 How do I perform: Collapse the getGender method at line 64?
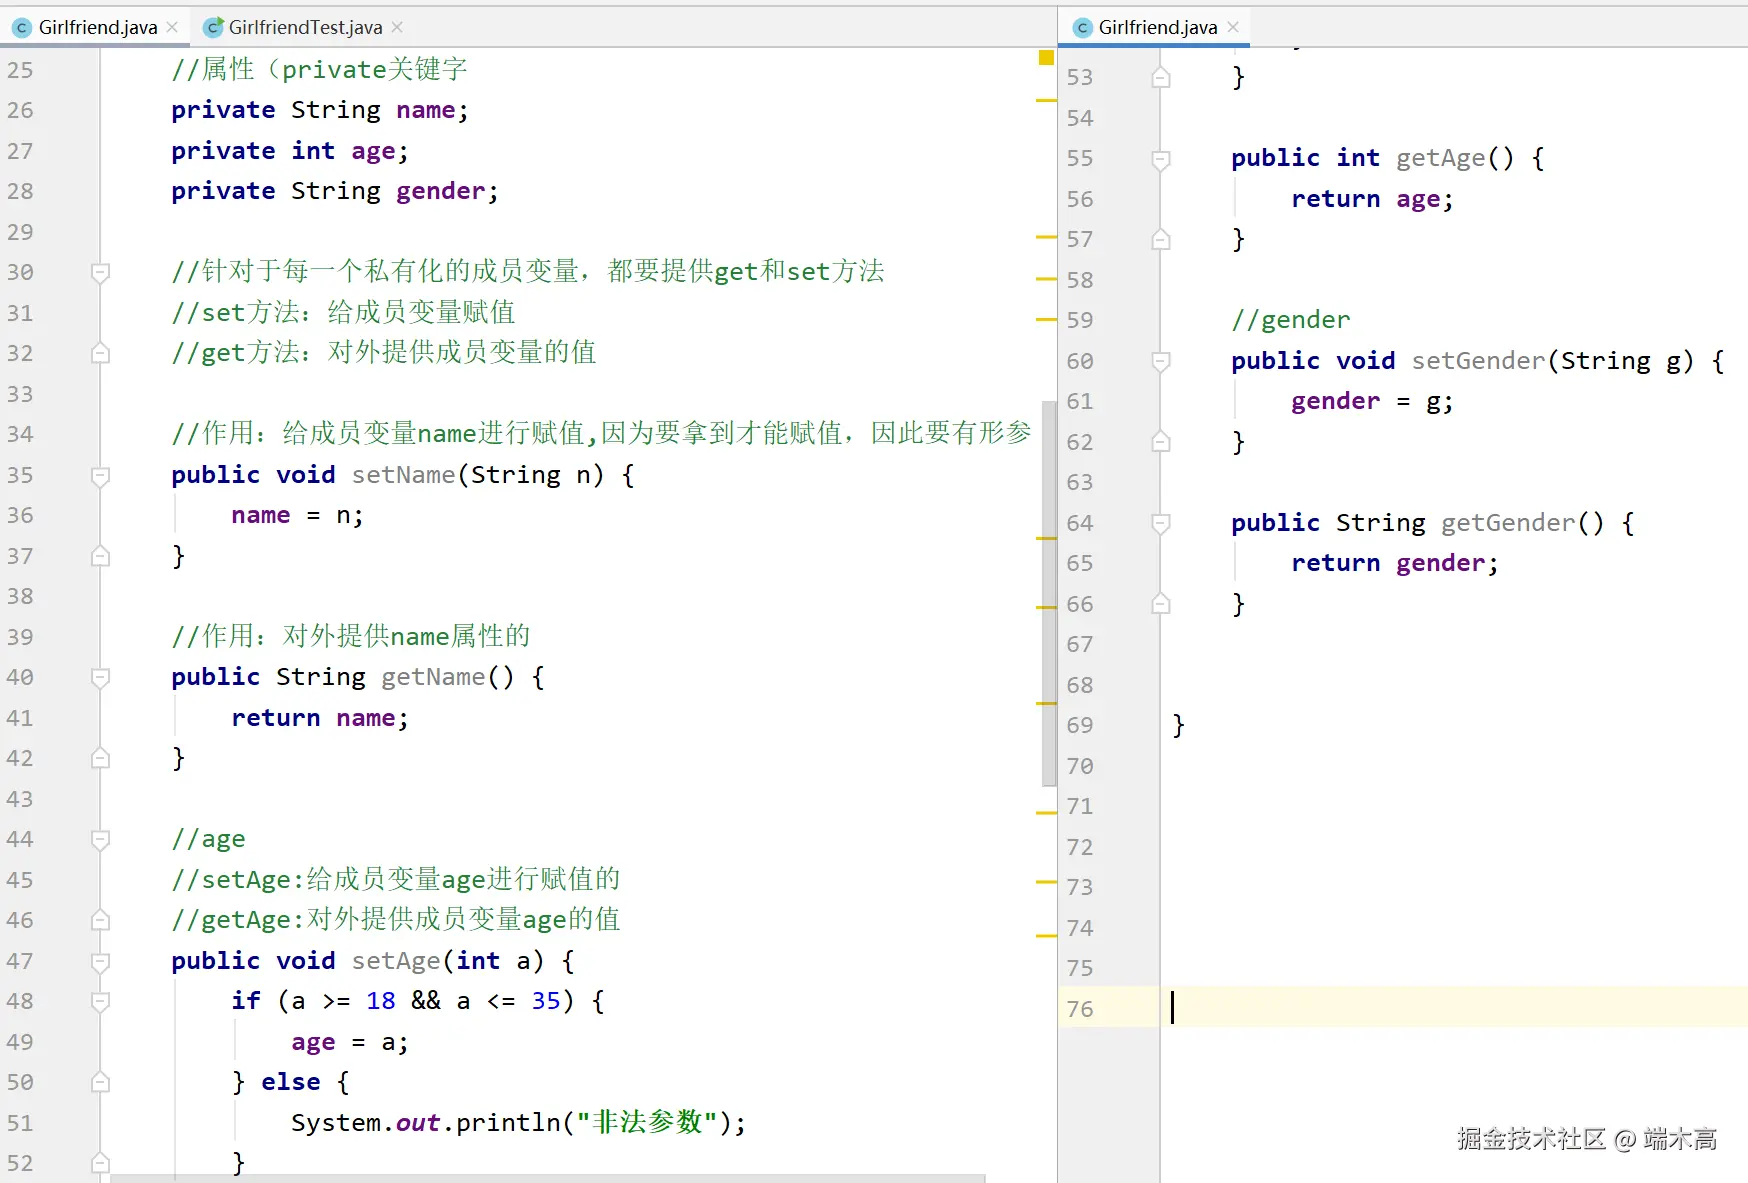[x=1161, y=523]
